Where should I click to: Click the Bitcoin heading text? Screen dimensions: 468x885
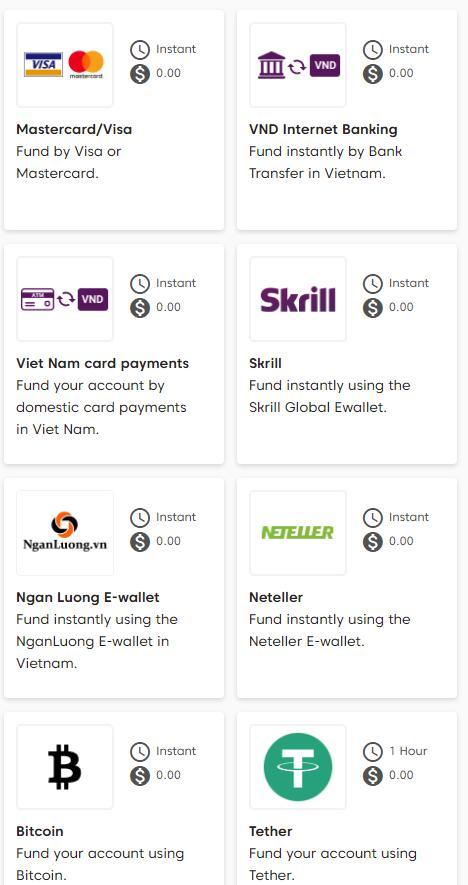point(40,831)
